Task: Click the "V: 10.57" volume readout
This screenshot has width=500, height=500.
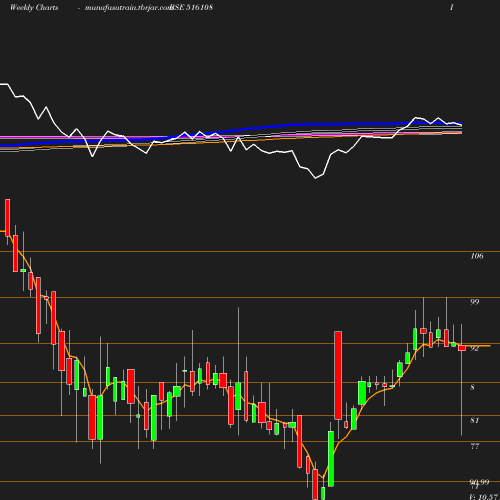Action: point(483,497)
